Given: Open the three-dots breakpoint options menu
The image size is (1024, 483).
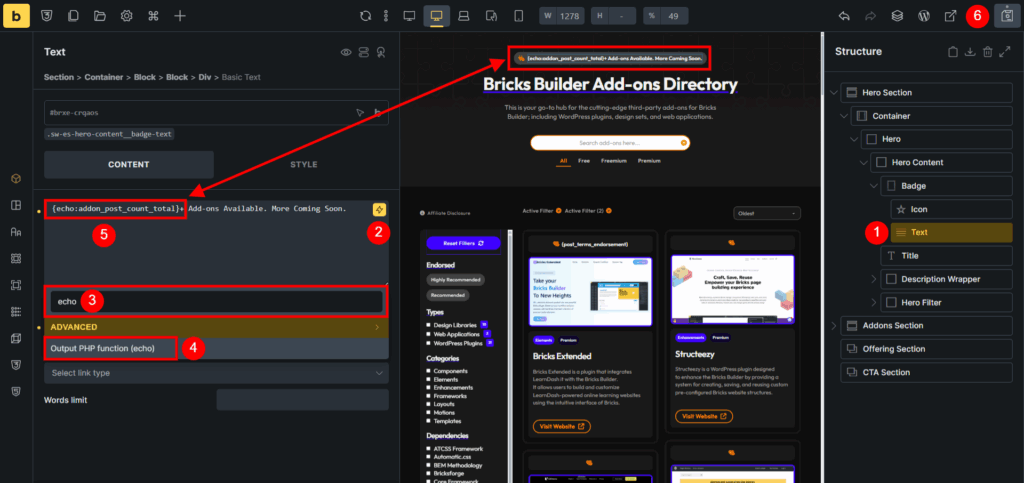Looking at the screenshot, I should point(386,16).
